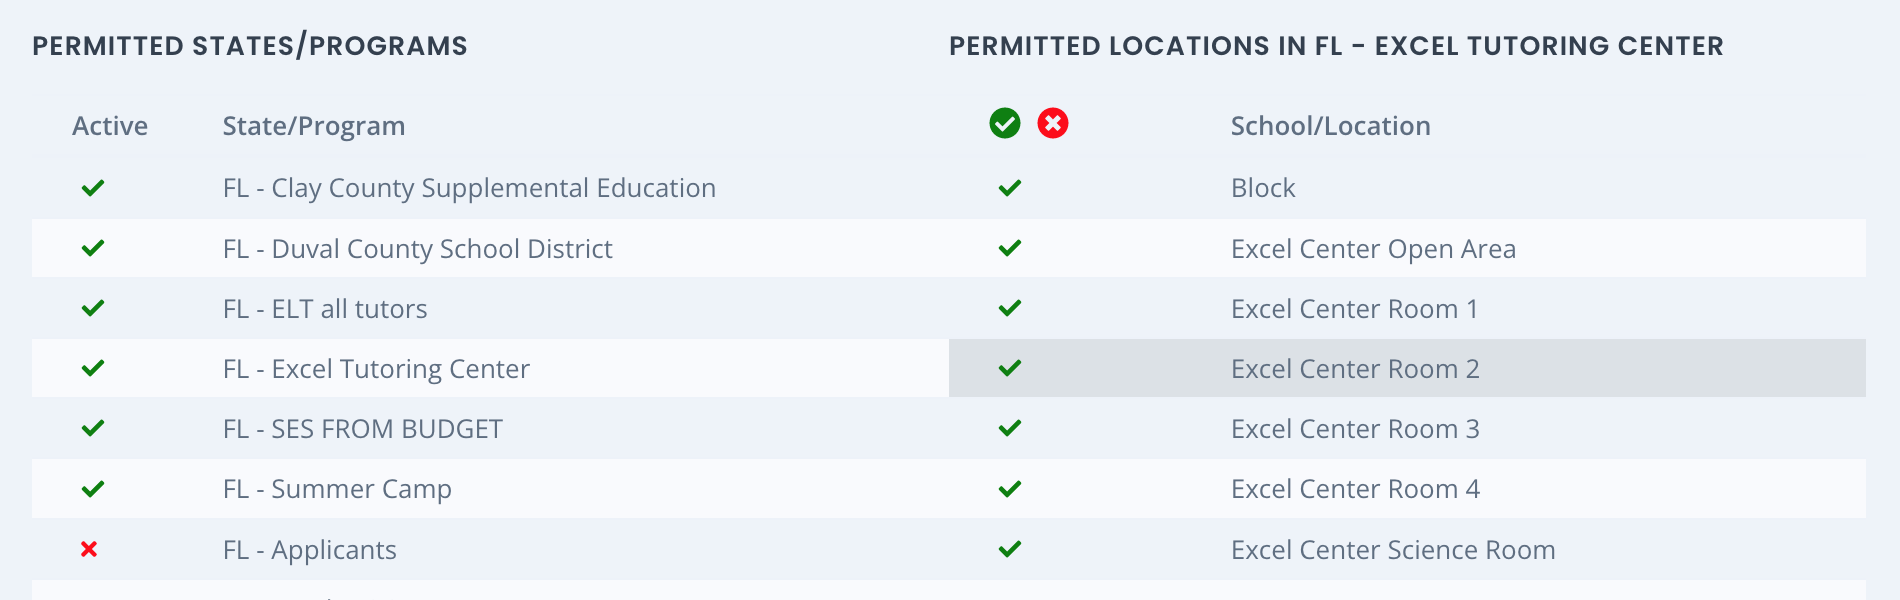Toggle checkmark for Excel Center Room 1
The width and height of the screenshot is (1900, 600).
coord(1010,308)
